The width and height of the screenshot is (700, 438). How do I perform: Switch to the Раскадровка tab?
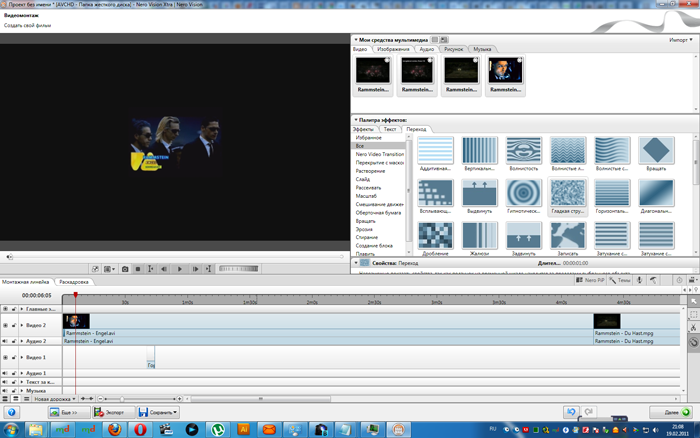click(x=74, y=282)
